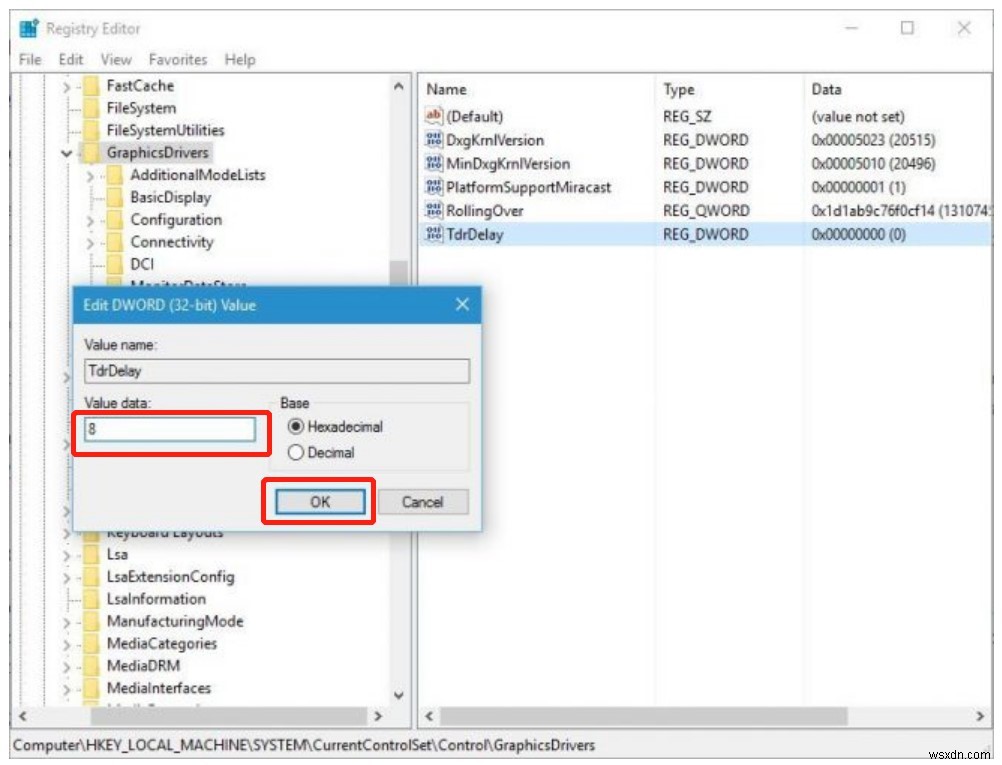Image resolution: width=1002 pixels, height=765 pixels.
Task: Click the Lsa folder icon
Action: coord(92,554)
